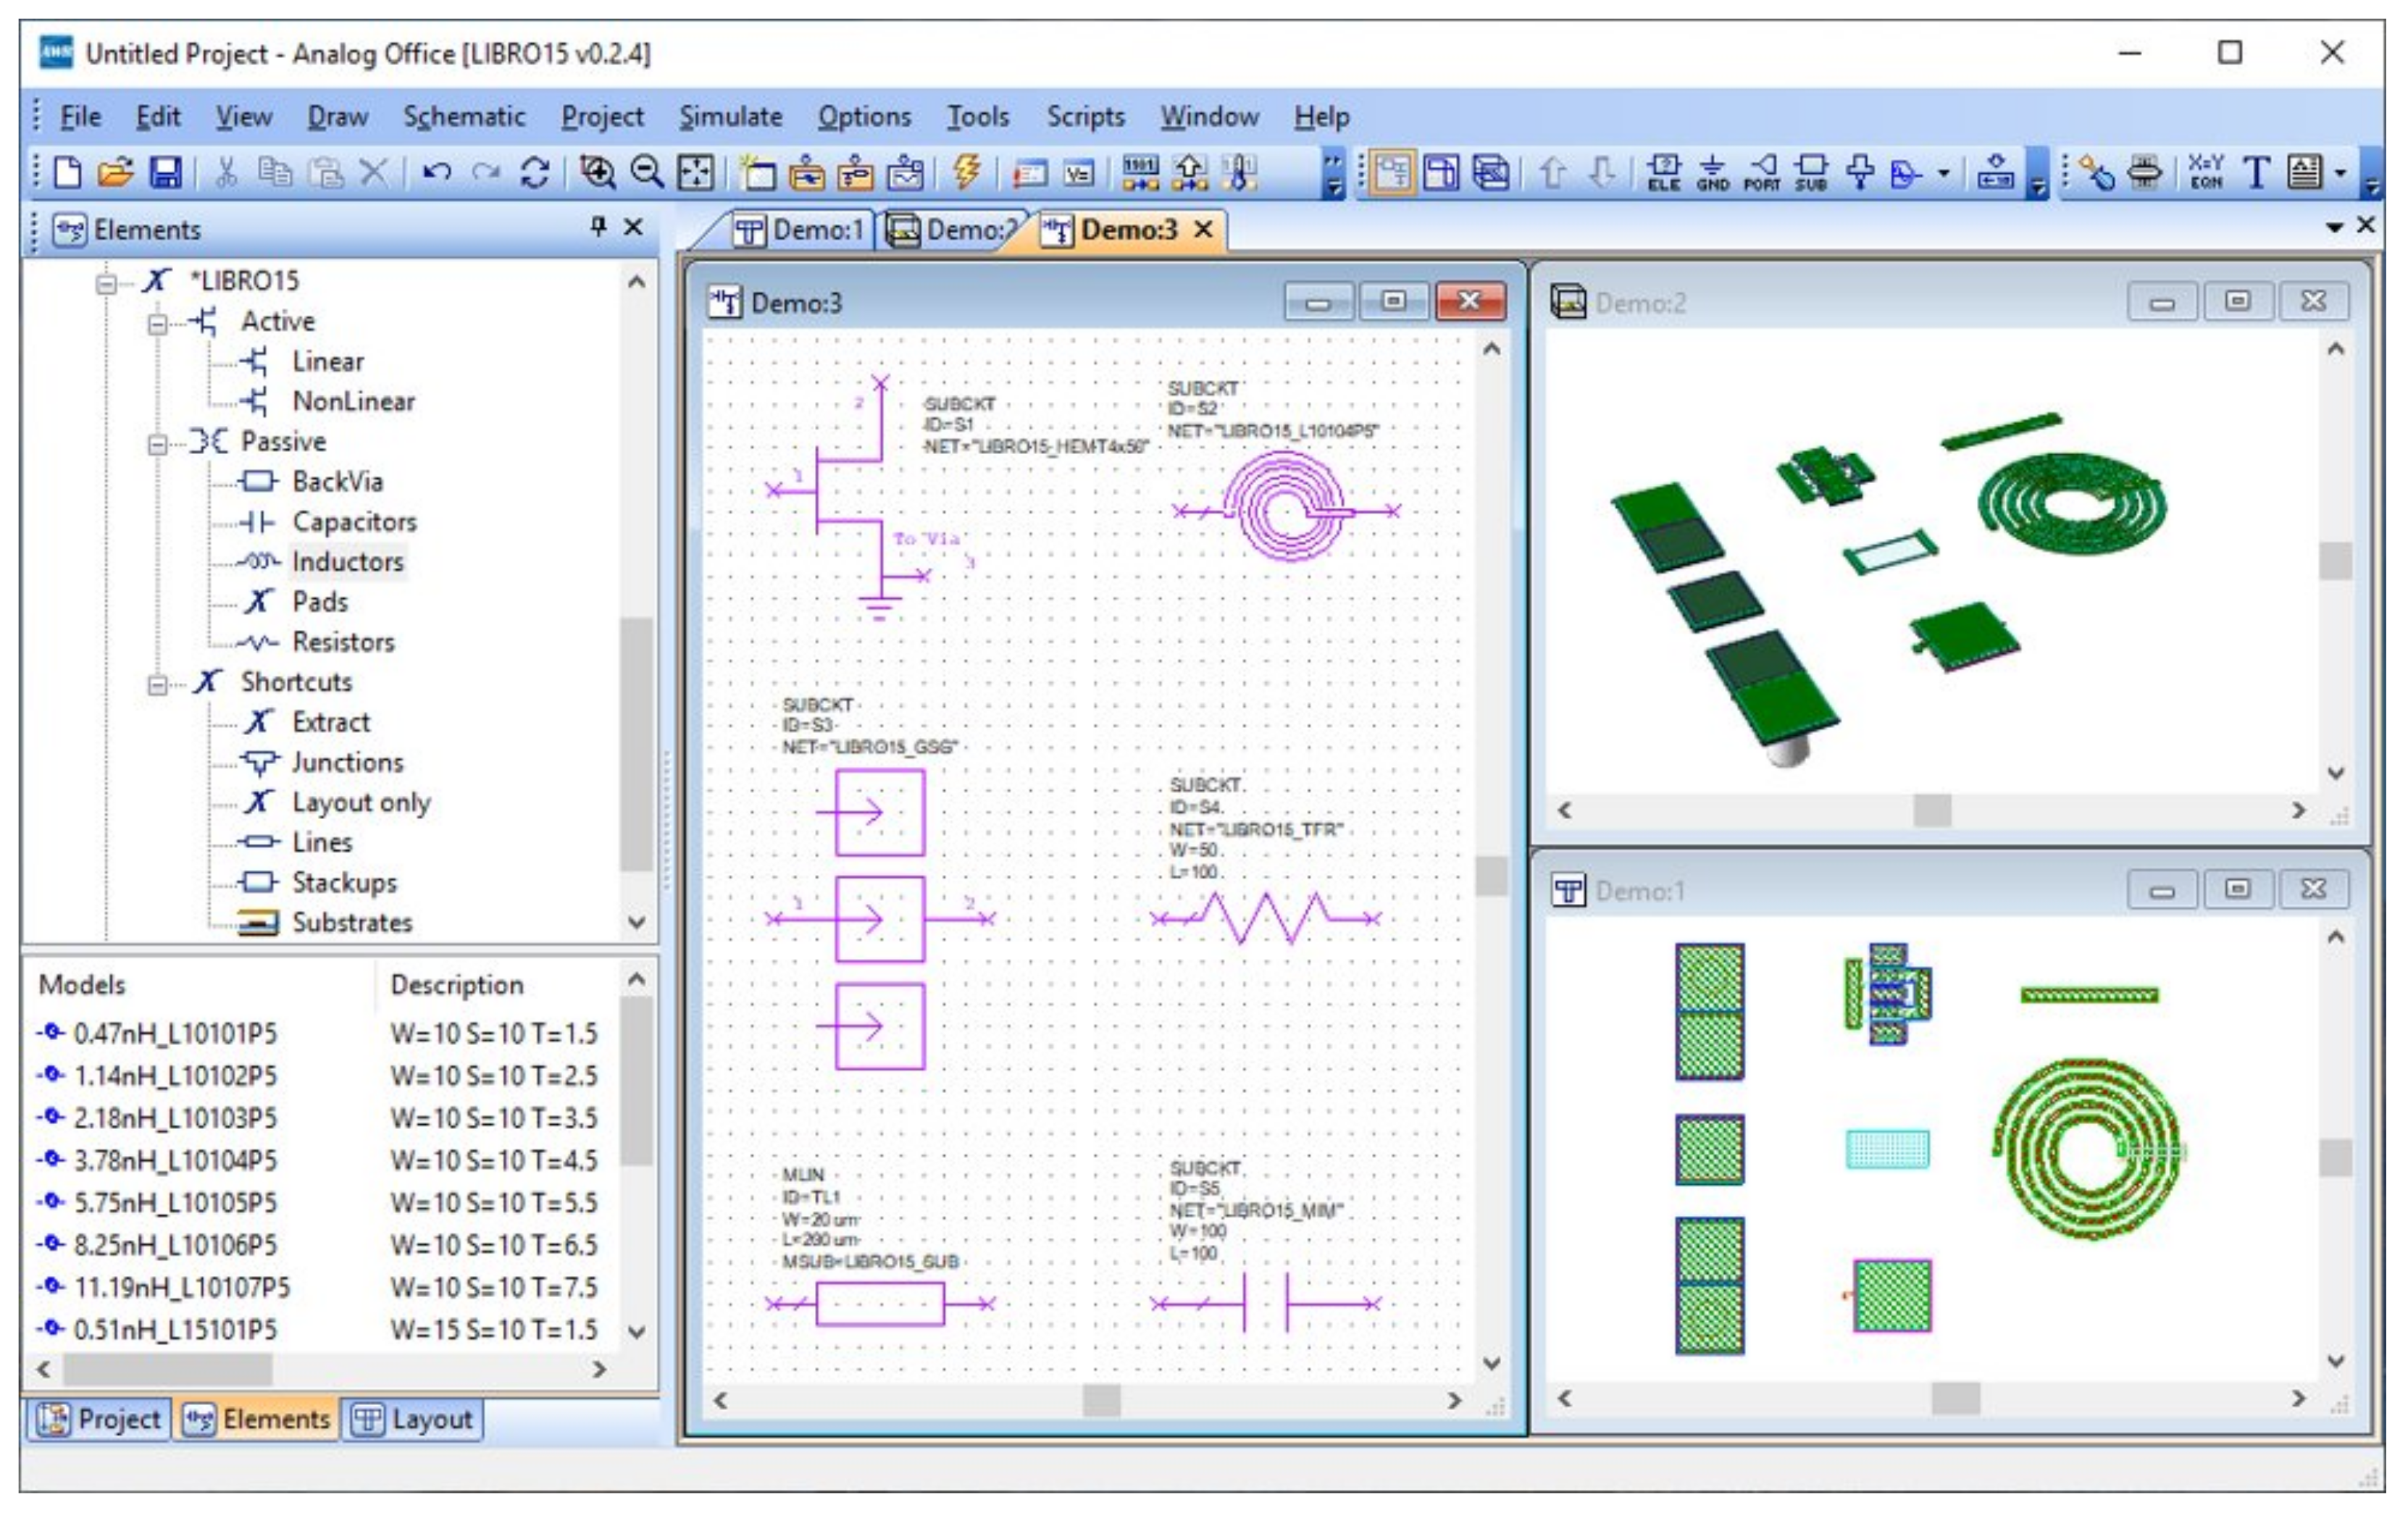Select the 3.78nH_L10104P5 inductor model
This screenshot has width=2408, height=1513.
click(x=175, y=1160)
